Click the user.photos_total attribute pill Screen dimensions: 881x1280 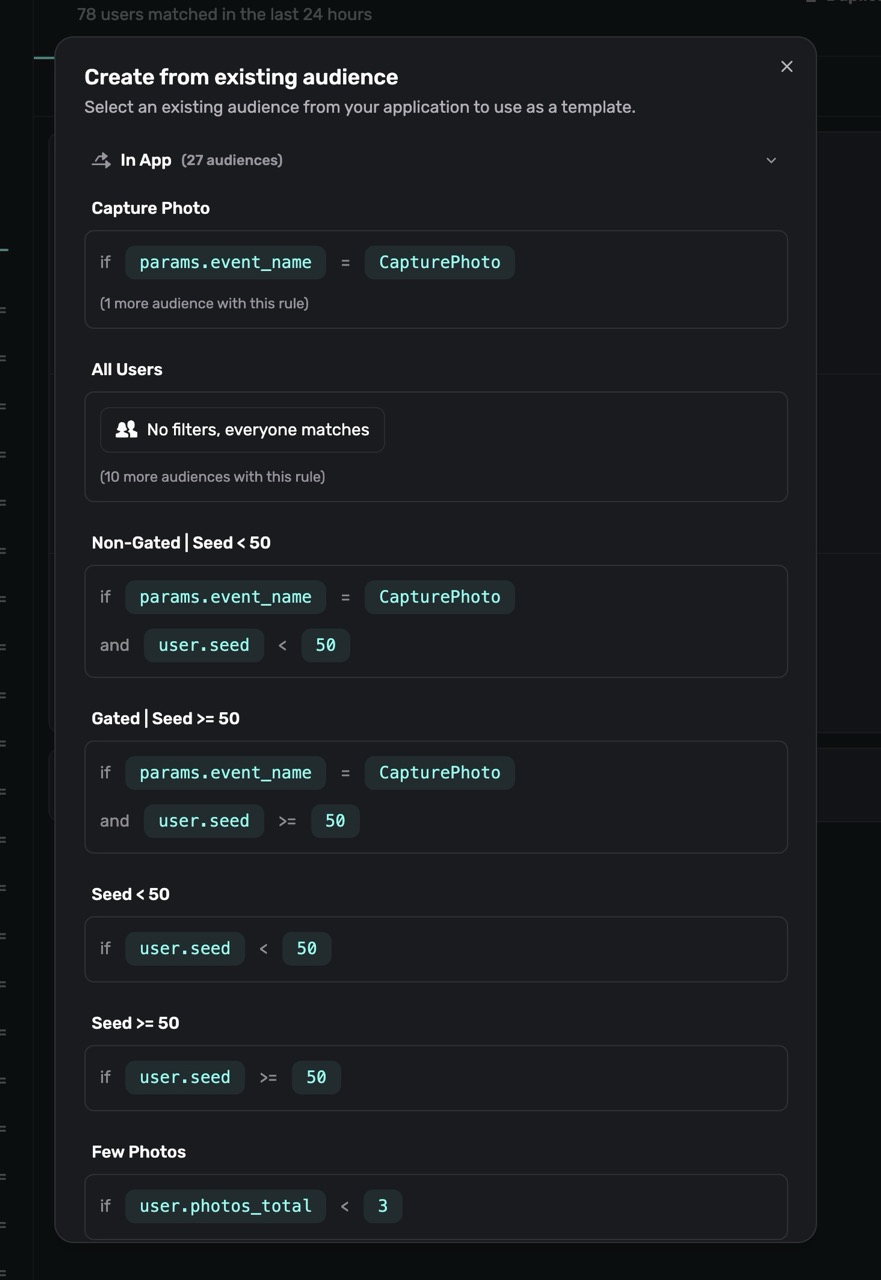pos(226,1206)
